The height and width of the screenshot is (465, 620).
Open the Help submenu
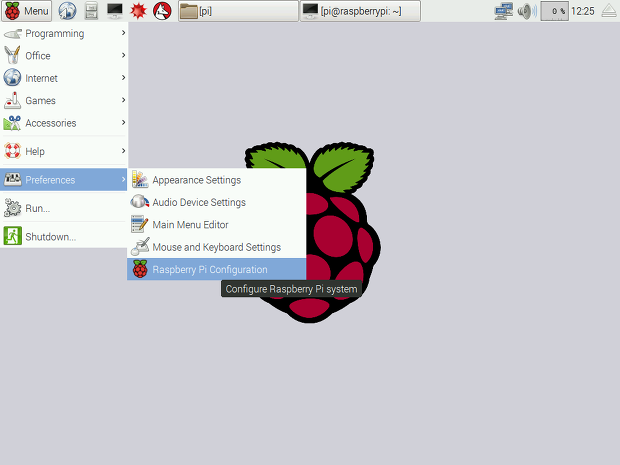[x=64, y=151]
